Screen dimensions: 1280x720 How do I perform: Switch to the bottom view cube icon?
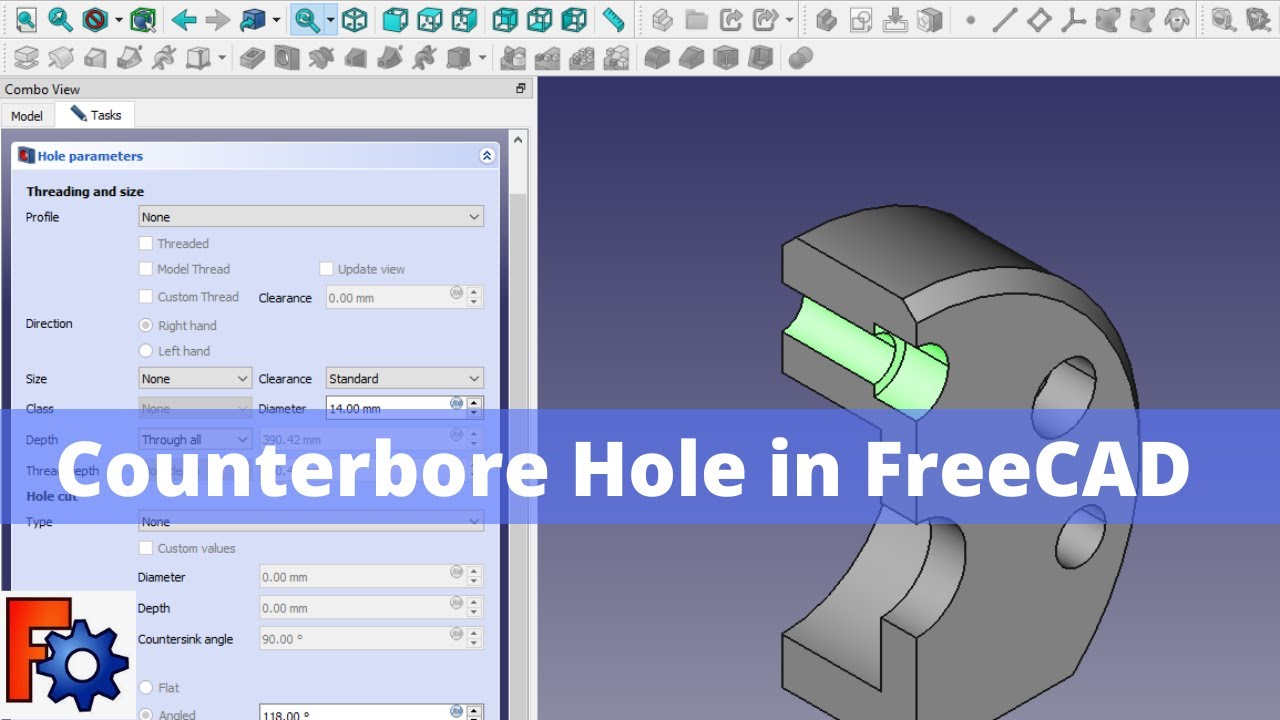coord(540,19)
